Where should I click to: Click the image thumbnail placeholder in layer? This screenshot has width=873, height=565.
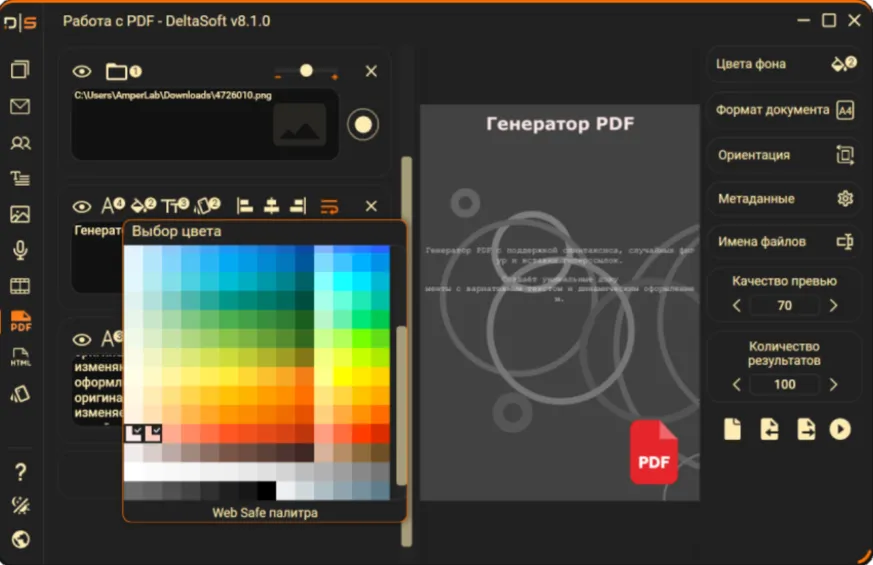point(300,125)
